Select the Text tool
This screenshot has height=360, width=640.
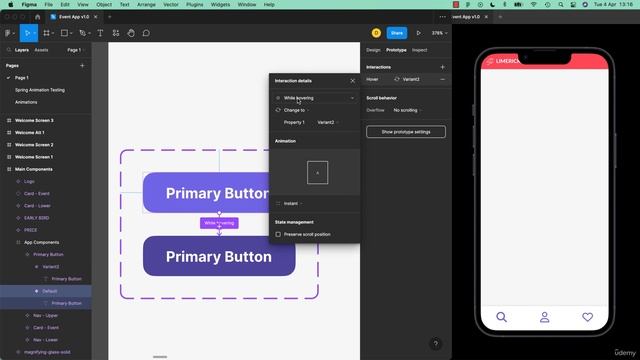point(100,33)
